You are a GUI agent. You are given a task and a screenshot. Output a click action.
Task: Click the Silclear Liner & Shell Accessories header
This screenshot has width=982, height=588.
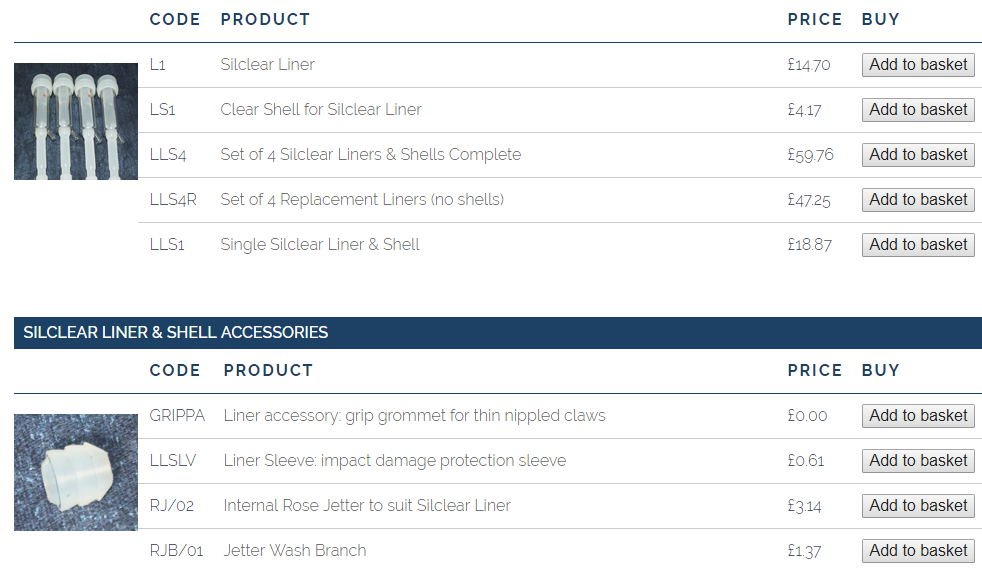pos(176,333)
